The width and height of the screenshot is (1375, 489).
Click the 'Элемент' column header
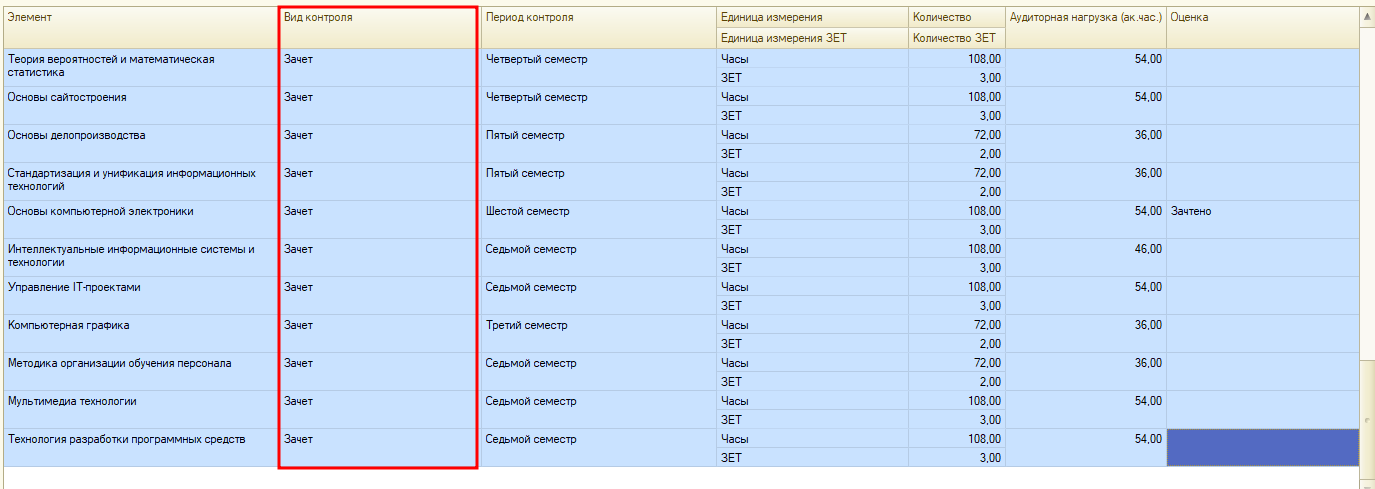coord(140,18)
